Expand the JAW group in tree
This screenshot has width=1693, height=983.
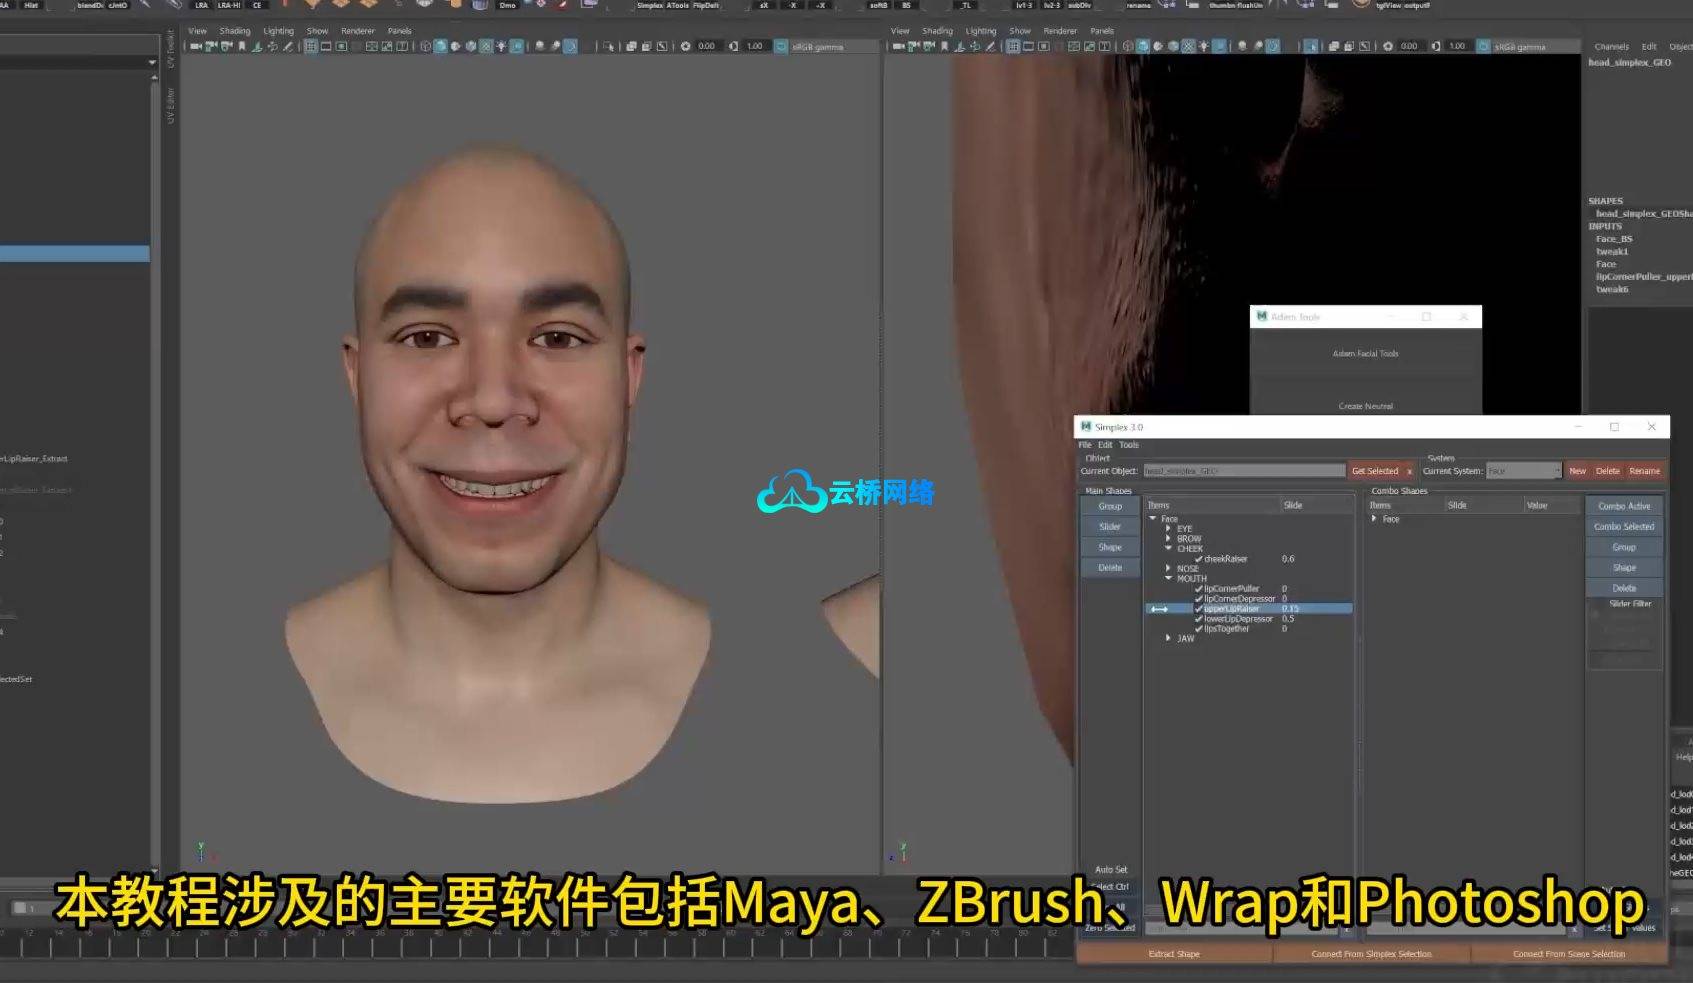1168,638
